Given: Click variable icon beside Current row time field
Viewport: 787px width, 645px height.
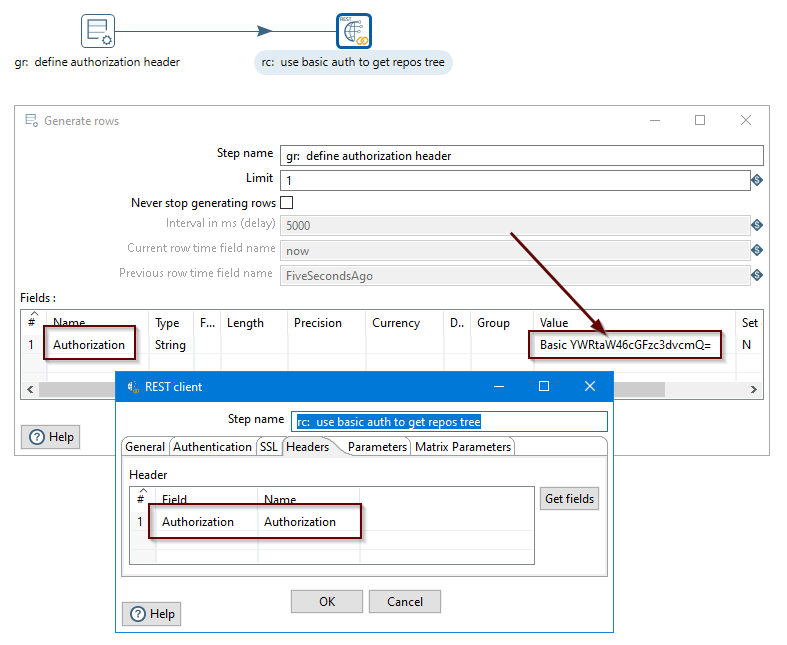Looking at the screenshot, I should [757, 250].
